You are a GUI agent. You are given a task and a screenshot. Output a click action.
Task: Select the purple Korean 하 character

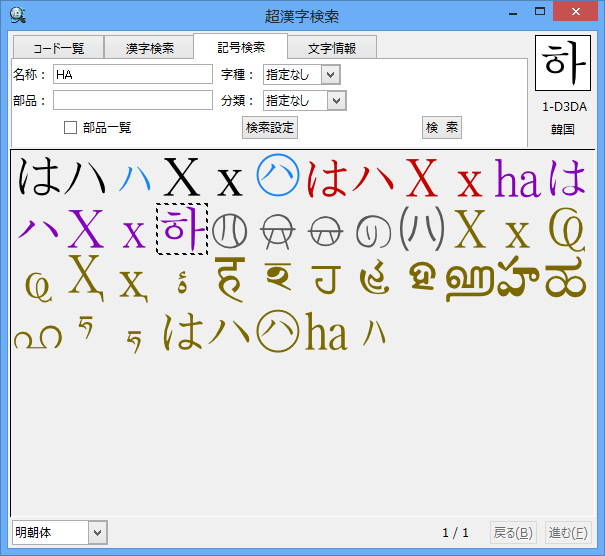pos(182,229)
